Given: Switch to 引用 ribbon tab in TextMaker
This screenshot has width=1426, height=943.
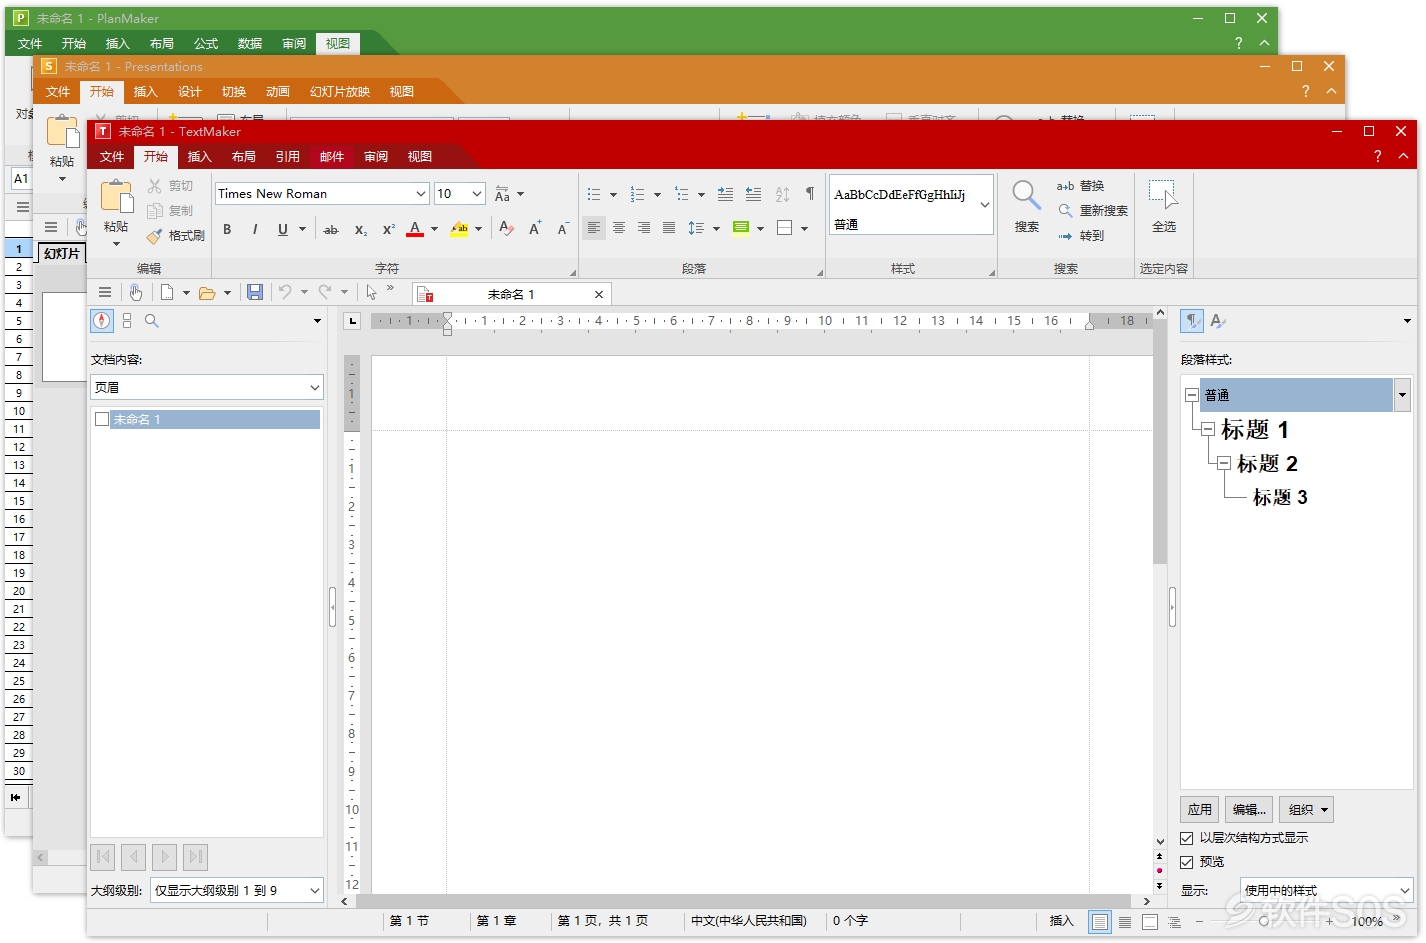Looking at the screenshot, I should tap(288, 157).
